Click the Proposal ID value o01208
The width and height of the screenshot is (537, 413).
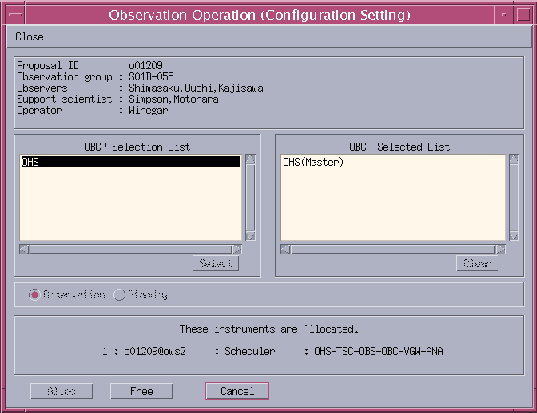point(146,65)
